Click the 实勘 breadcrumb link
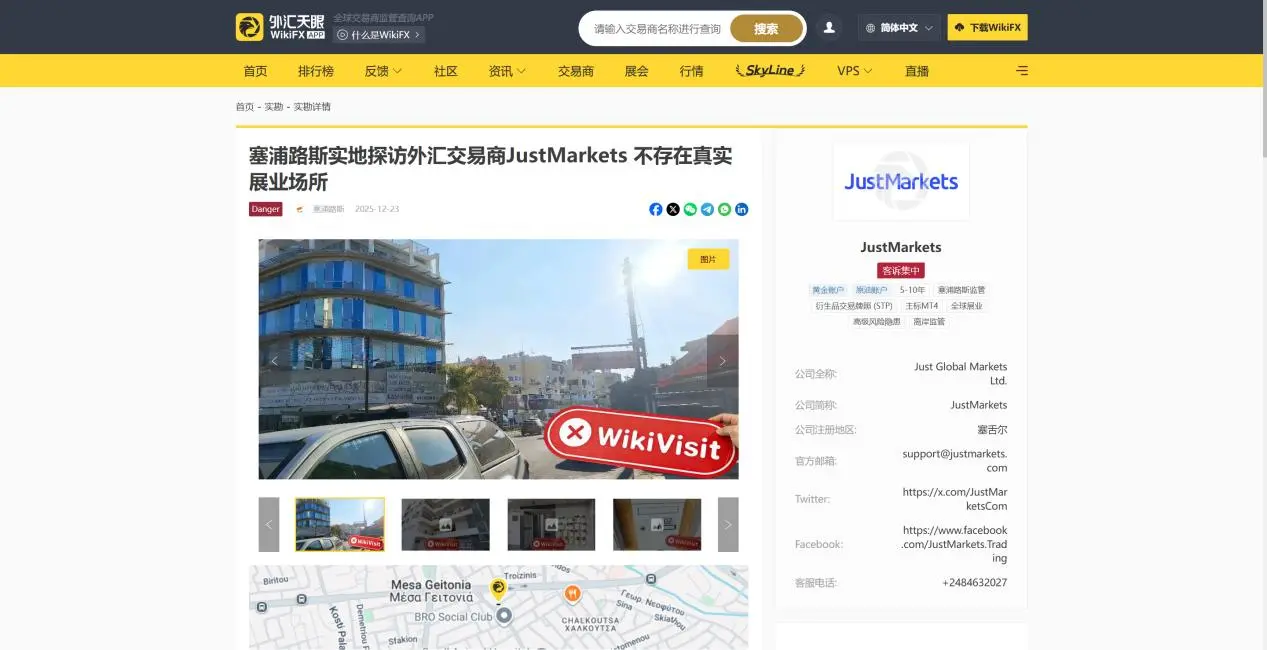The image size is (1267, 650). [273, 107]
